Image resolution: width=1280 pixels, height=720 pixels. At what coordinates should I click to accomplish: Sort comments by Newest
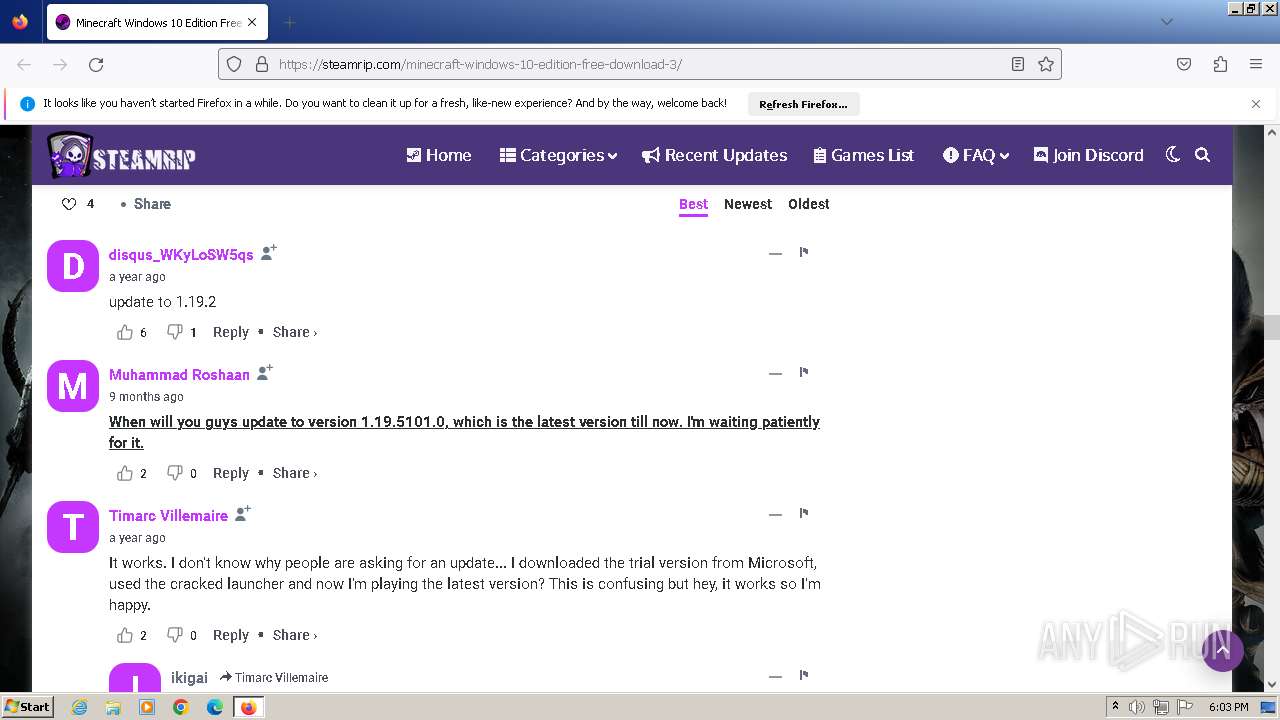[x=748, y=204]
